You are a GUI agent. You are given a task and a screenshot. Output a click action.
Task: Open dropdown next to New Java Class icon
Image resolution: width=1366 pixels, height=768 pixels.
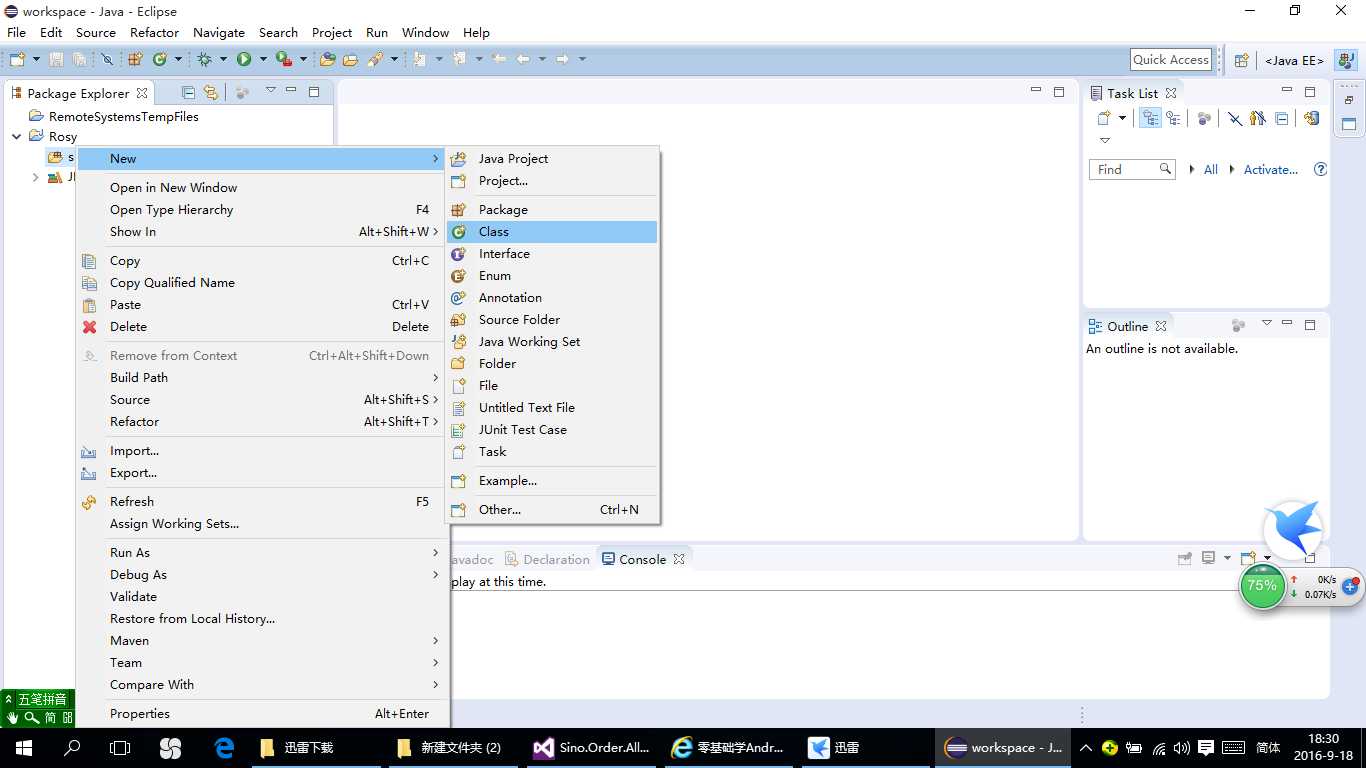(x=178, y=59)
